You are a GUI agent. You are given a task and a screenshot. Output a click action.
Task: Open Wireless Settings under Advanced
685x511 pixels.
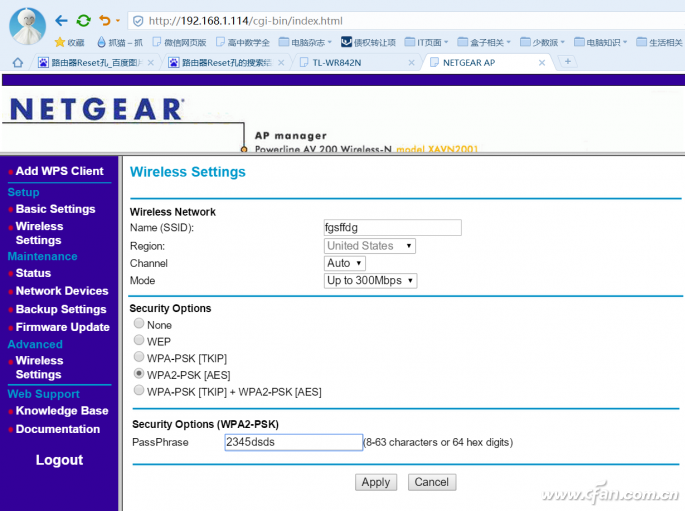tap(39, 368)
